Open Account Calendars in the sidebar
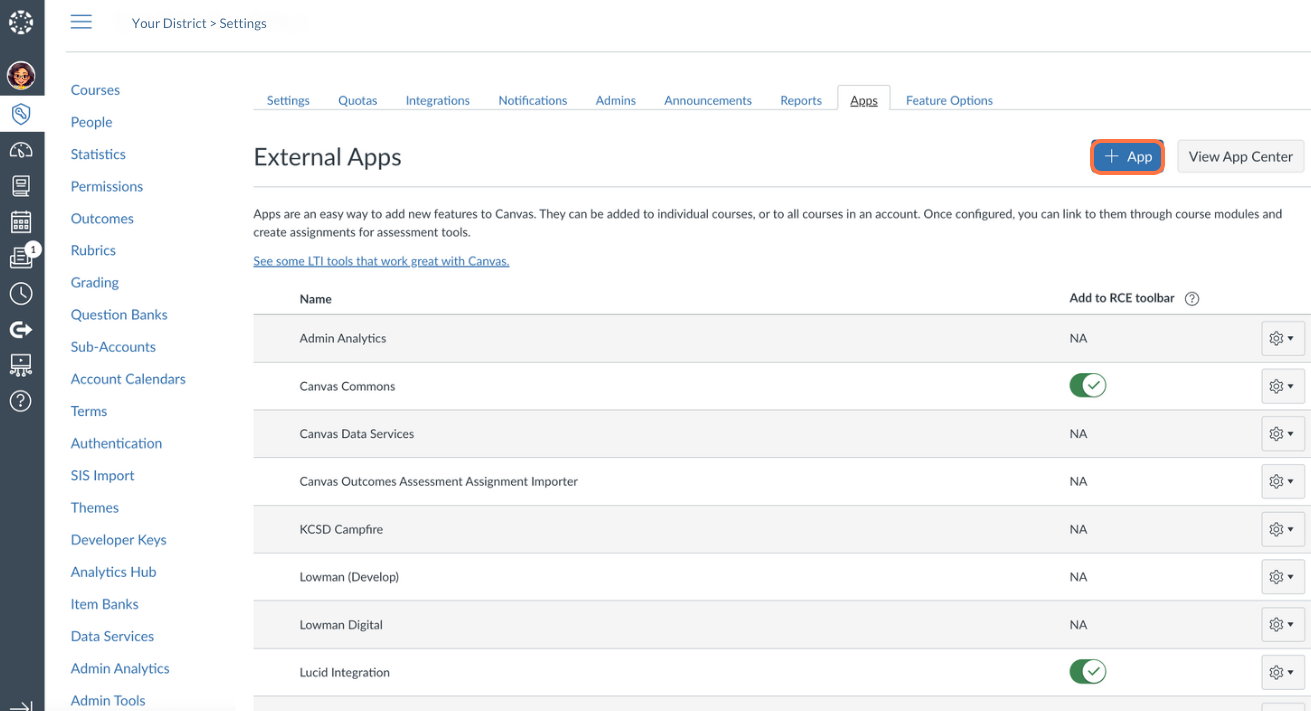This screenshot has width=1311, height=711. click(128, 379)
